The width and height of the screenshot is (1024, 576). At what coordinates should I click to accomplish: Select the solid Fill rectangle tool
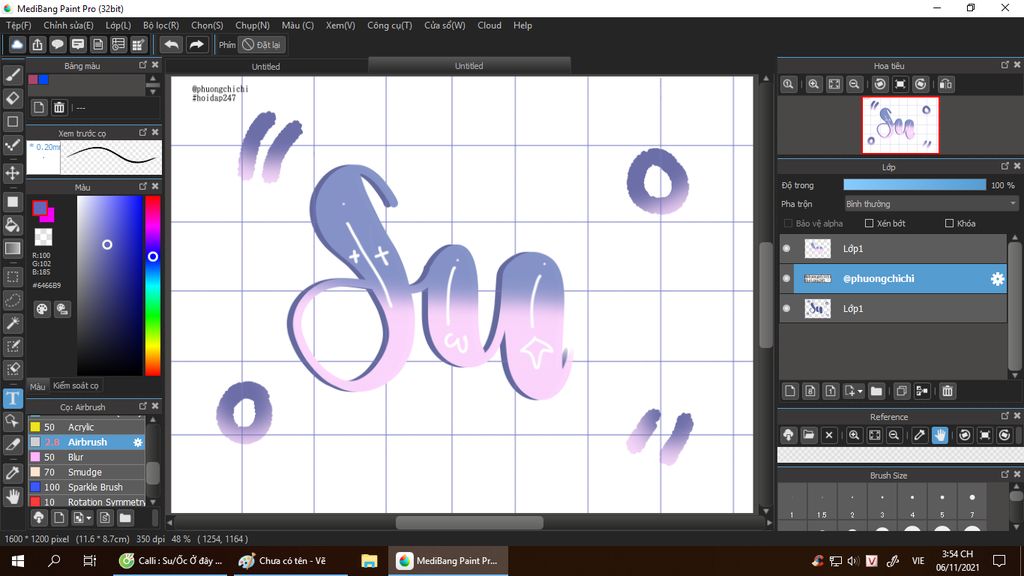pos(12,202)
